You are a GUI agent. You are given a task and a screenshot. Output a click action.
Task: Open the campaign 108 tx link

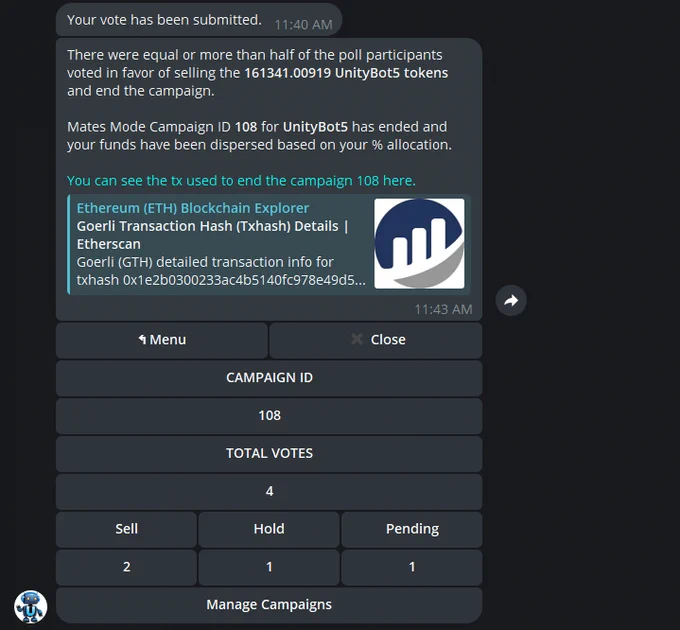[241, 180]
